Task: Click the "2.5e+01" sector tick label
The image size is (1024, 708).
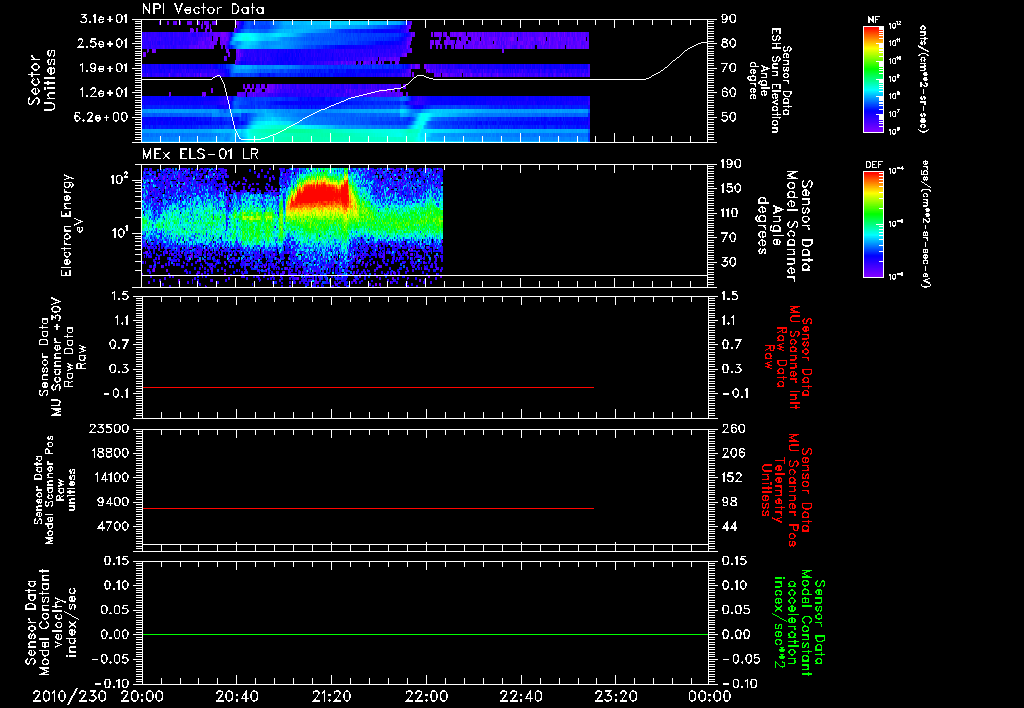Action: pos(104,43)
